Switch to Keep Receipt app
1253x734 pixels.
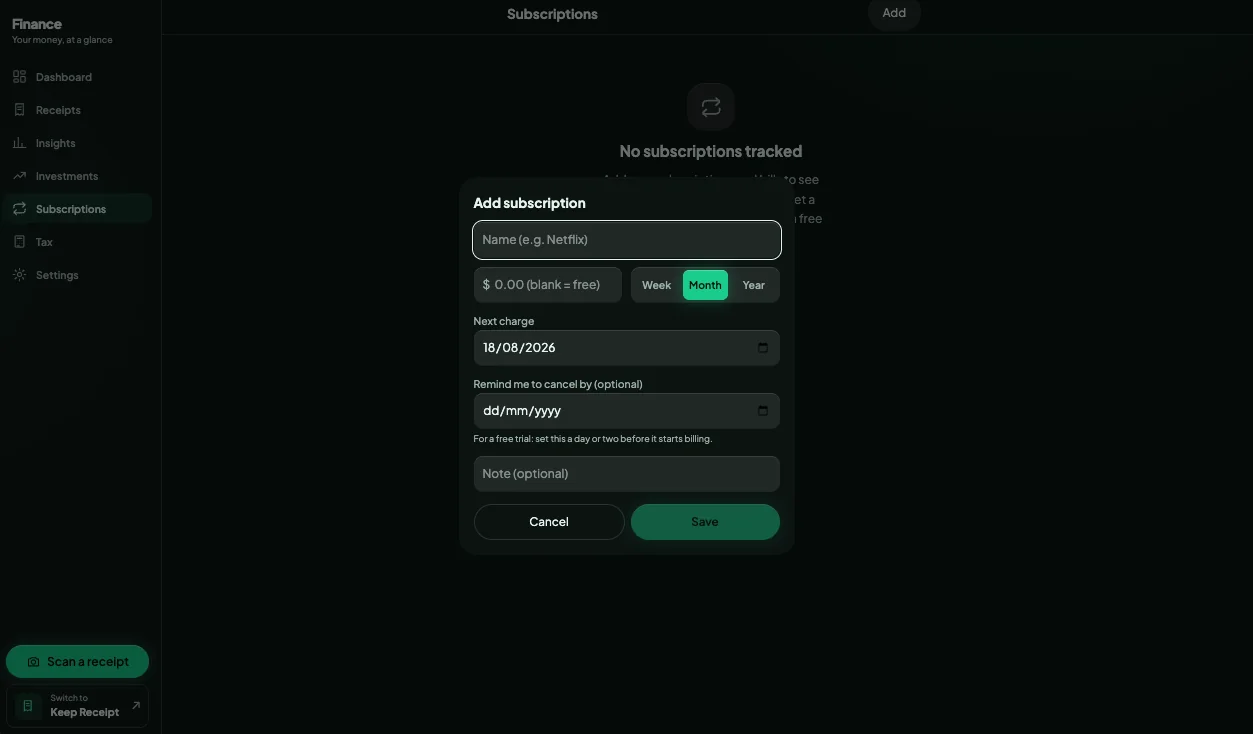click(77, 706)
